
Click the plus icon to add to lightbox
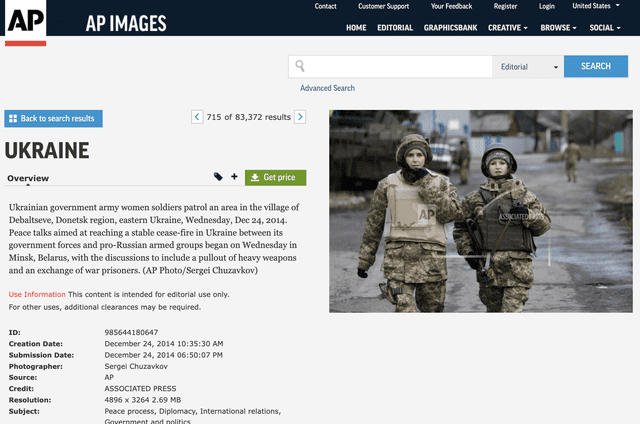click(x=234, y=177)
